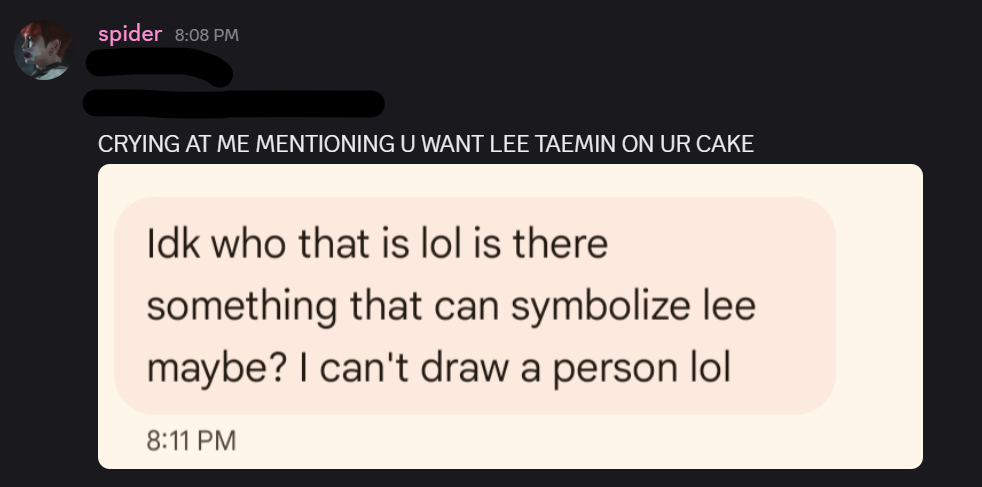Click the username spider in pink
The image size is (982, 487).
click(130, 34)
